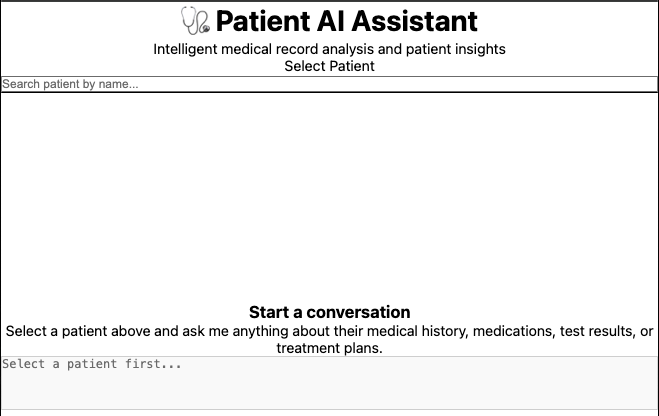Click the "Start a conversation" heading
This screenshot has width=659, height=416.
click(329, 312)
